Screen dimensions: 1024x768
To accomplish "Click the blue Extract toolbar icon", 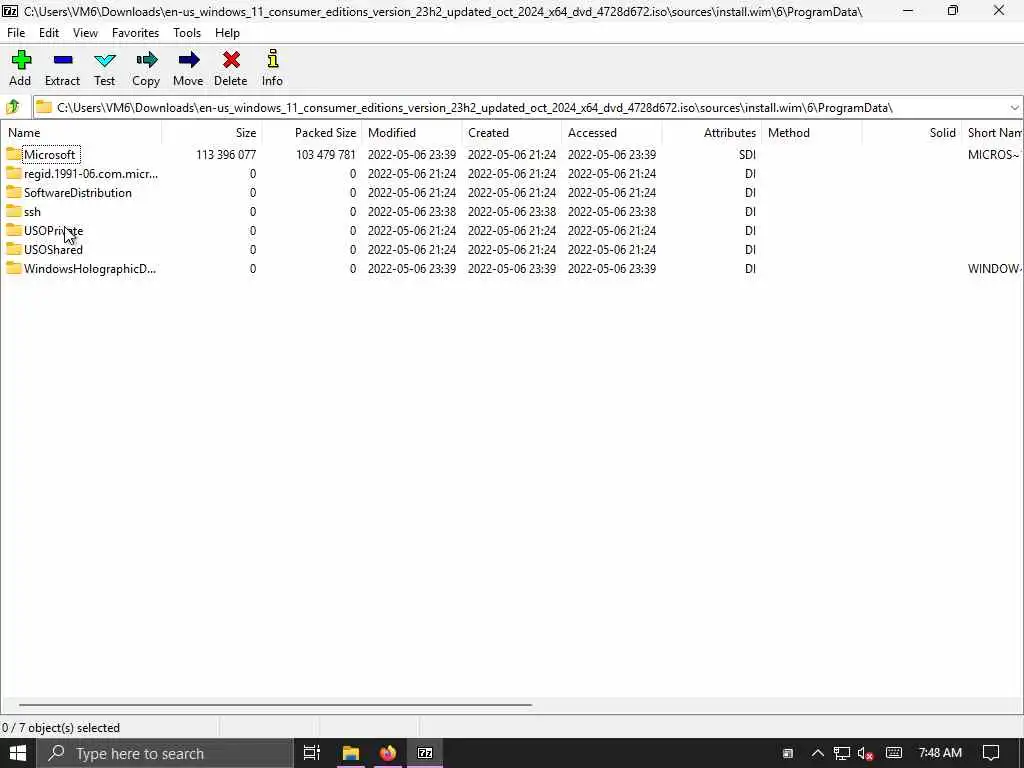I will pos(63,60).
